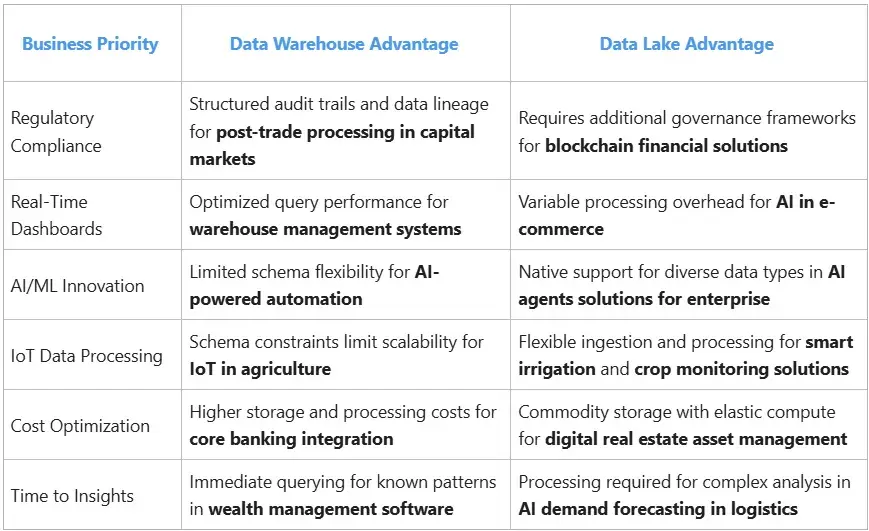
Task: Click the Business Priority column header
Action: click(90, 44)
